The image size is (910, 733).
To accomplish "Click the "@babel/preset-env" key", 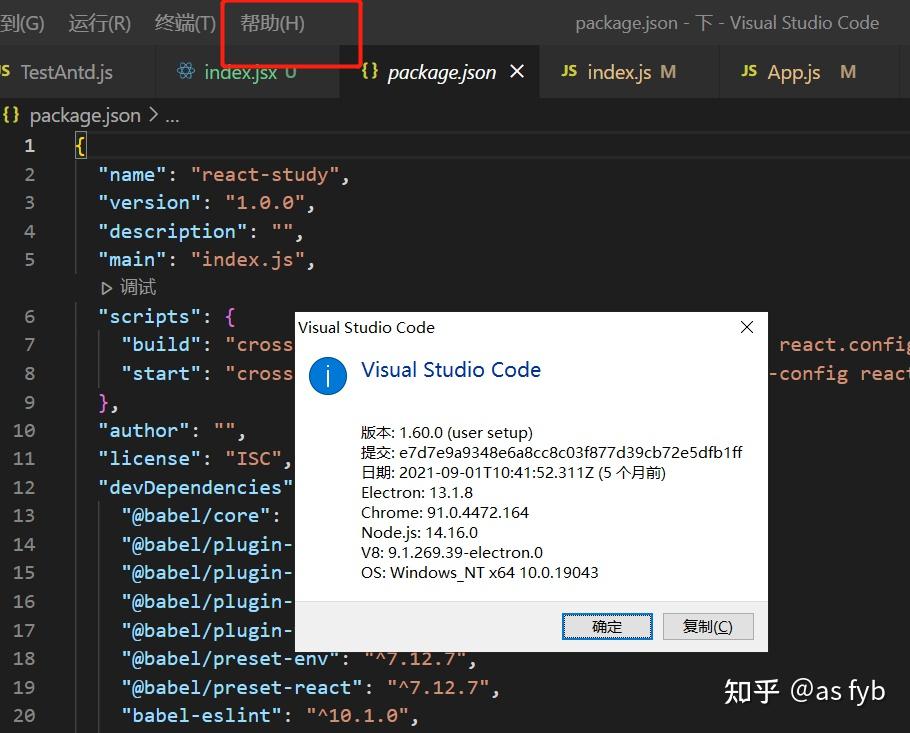I will click(230, 659).
